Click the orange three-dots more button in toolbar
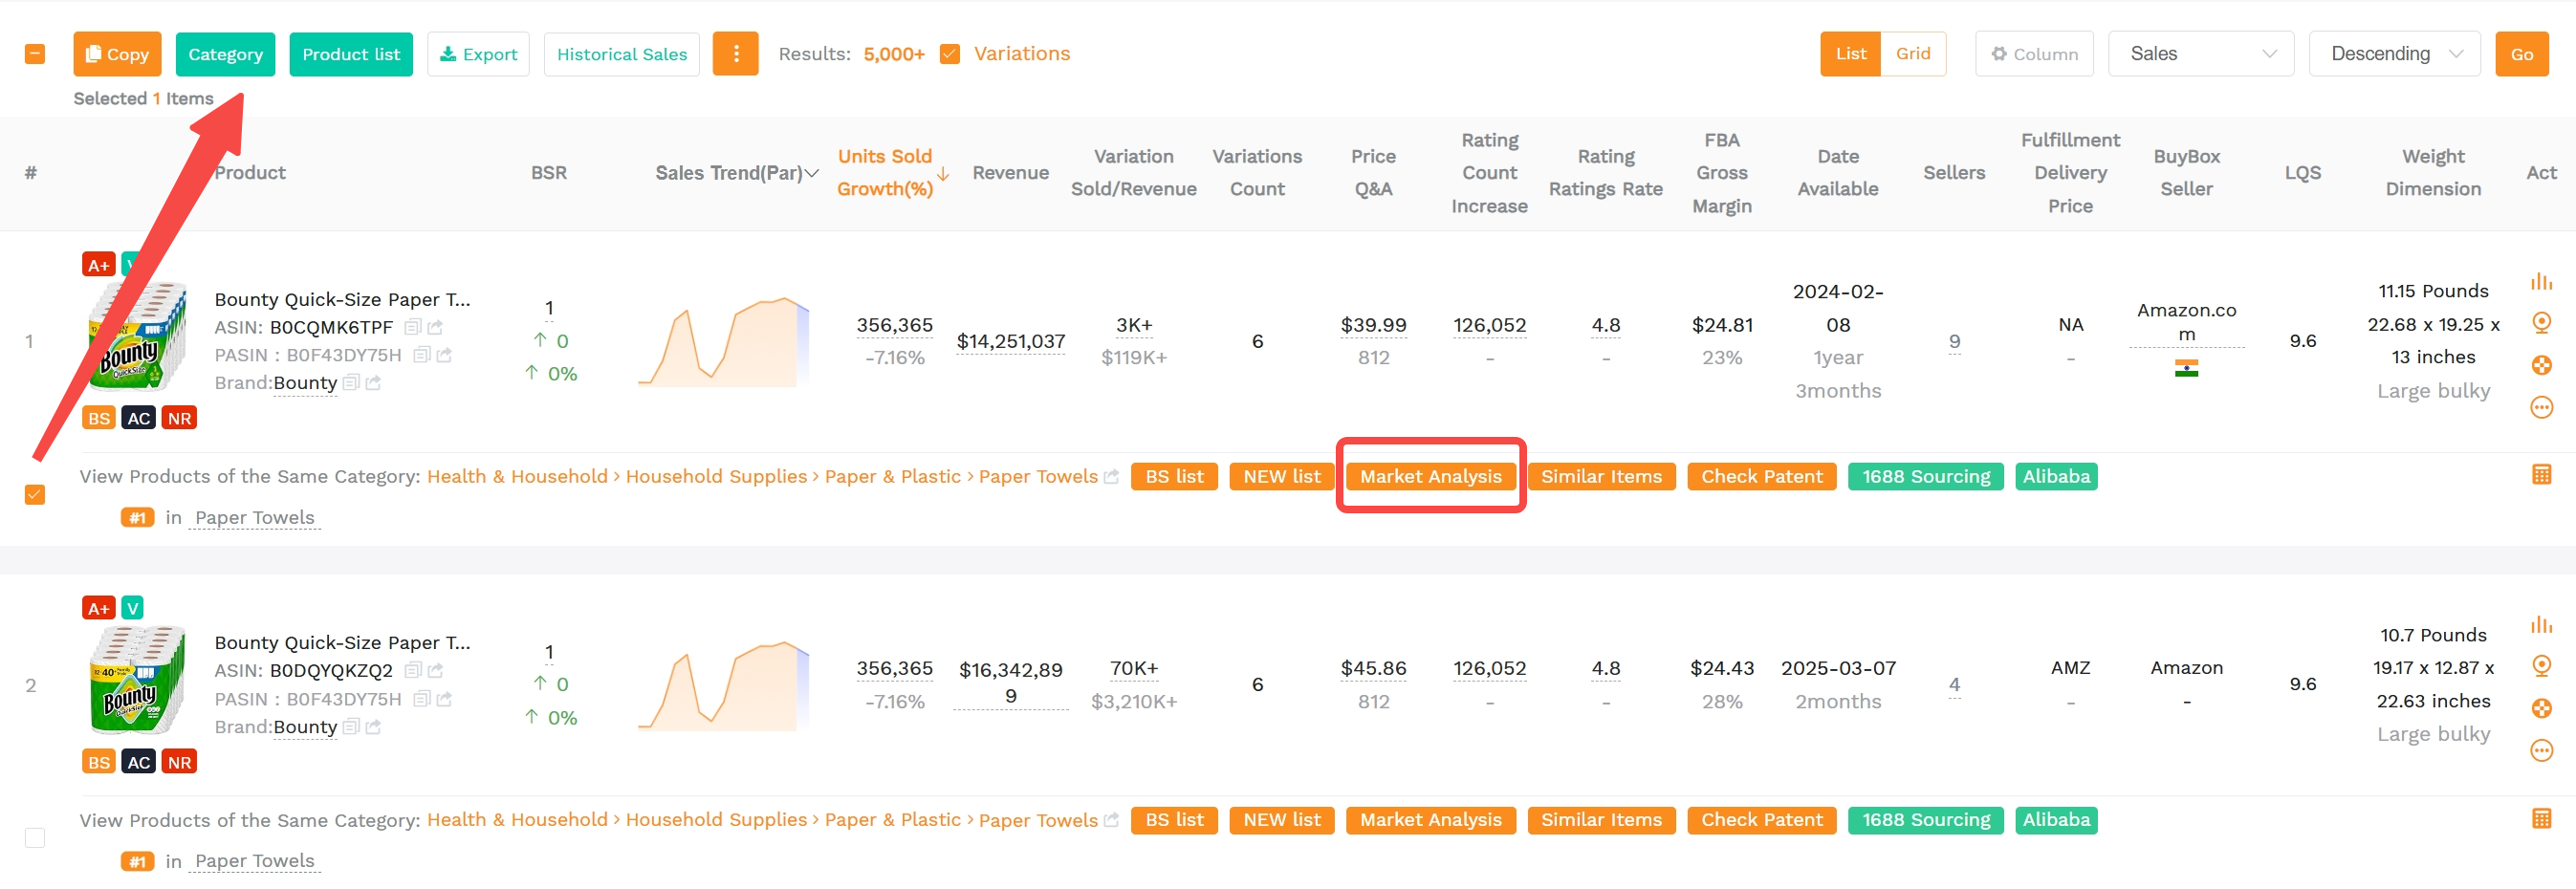This screenshot has height=889, width=2576. click(735, 54)
